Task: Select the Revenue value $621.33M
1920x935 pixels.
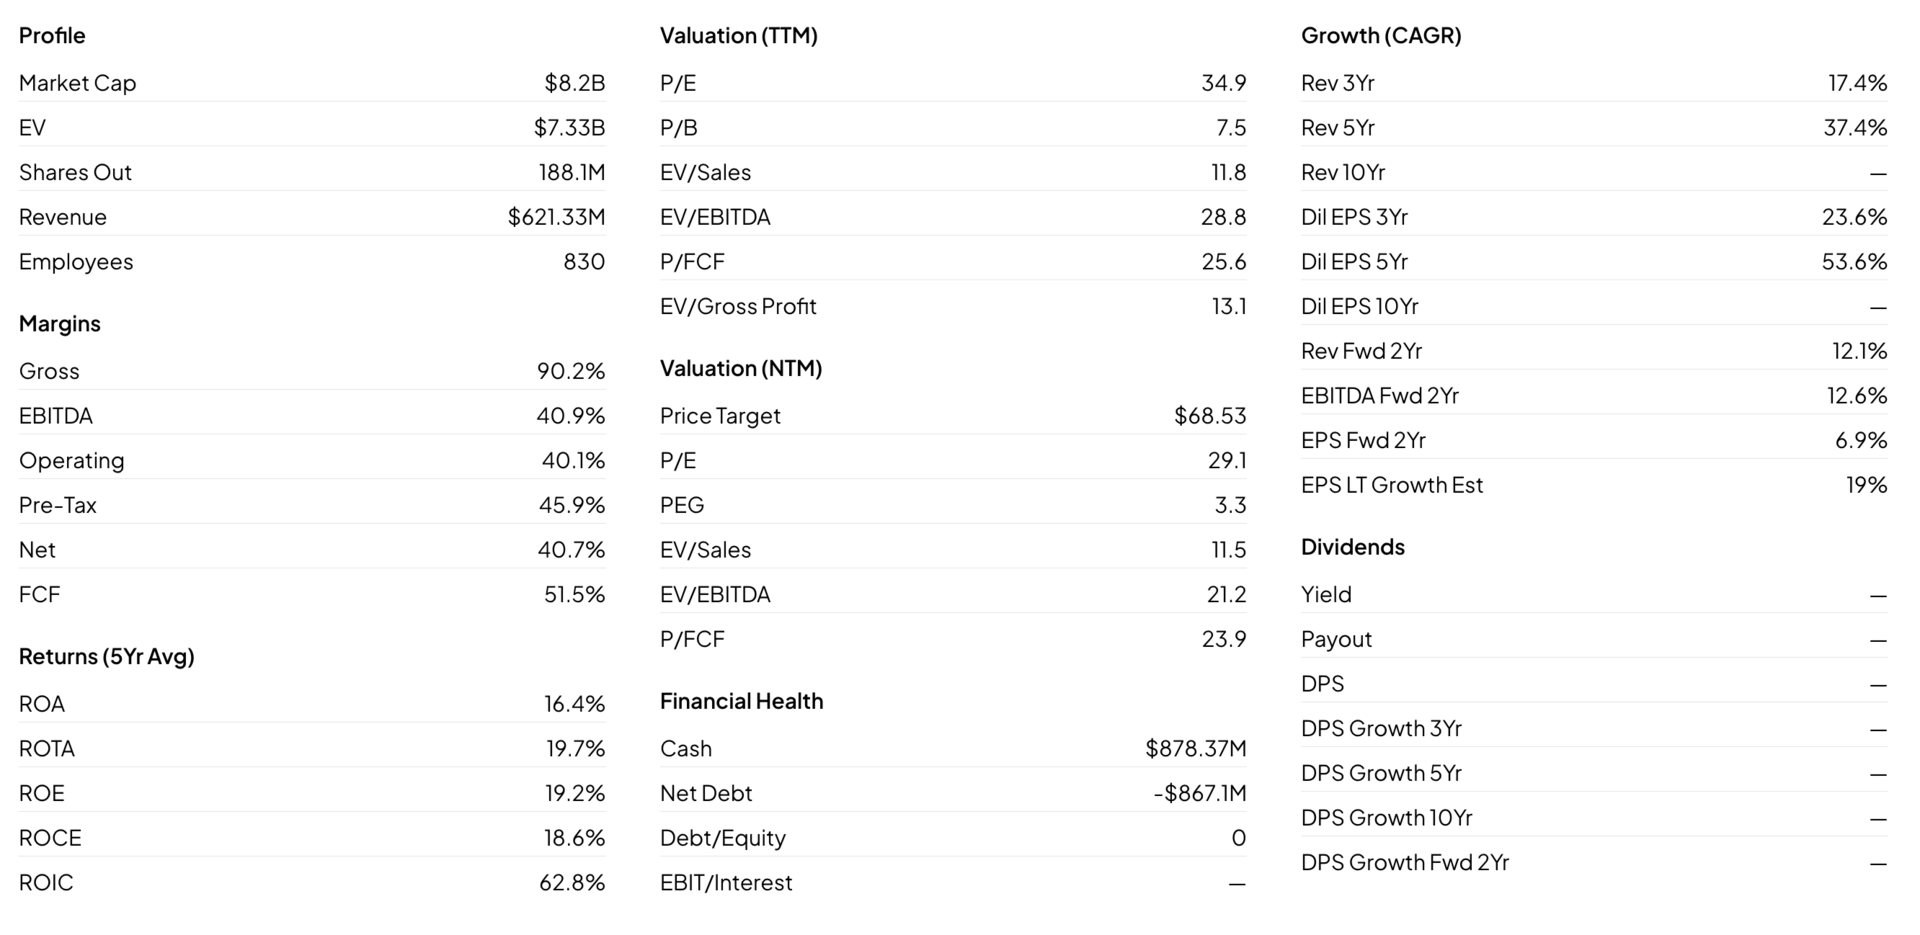Action: pos(556,217)
